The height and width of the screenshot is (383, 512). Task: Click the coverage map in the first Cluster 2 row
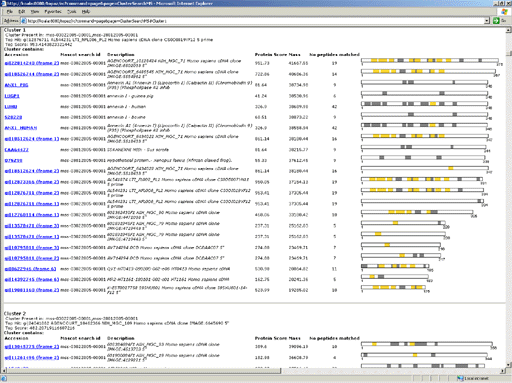(x=427, y=344)
